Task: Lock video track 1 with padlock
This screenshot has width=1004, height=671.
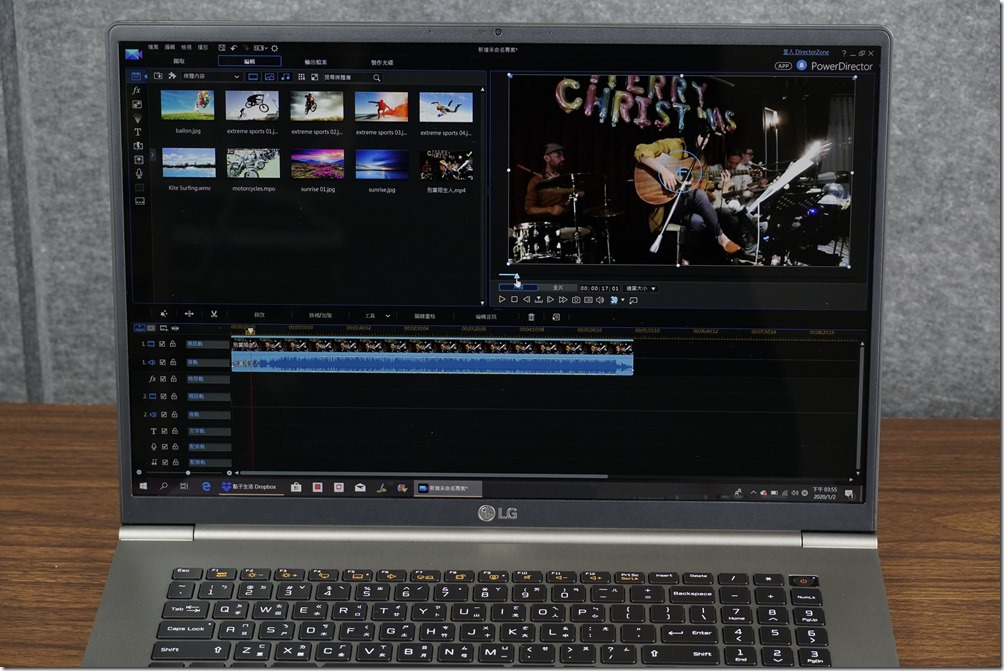Action: click(172, 344)
